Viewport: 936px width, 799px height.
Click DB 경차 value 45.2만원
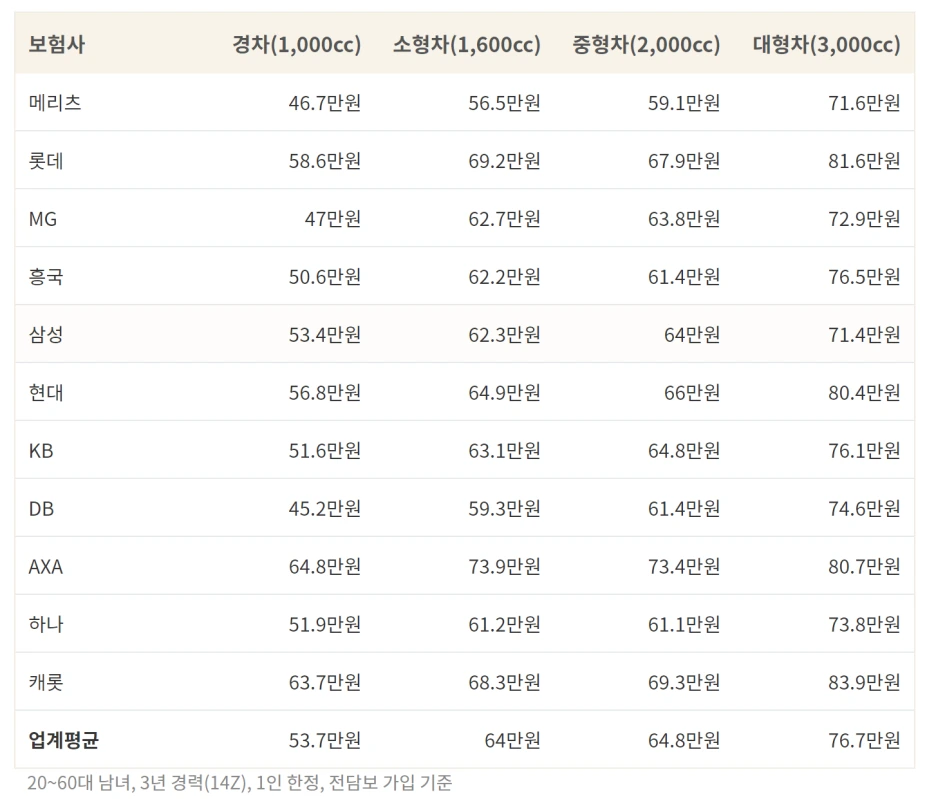pos(325,508)
